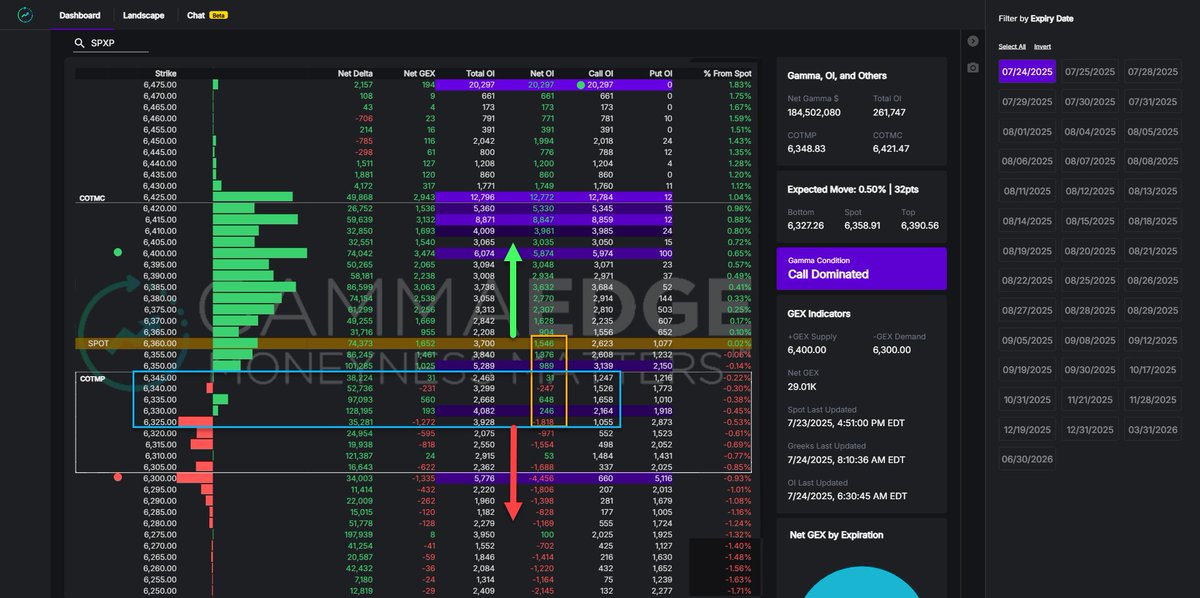The height and width of the screenshot is (598, 1200).
Task: Click the Strike column header
Action: [x=166, y=73]
